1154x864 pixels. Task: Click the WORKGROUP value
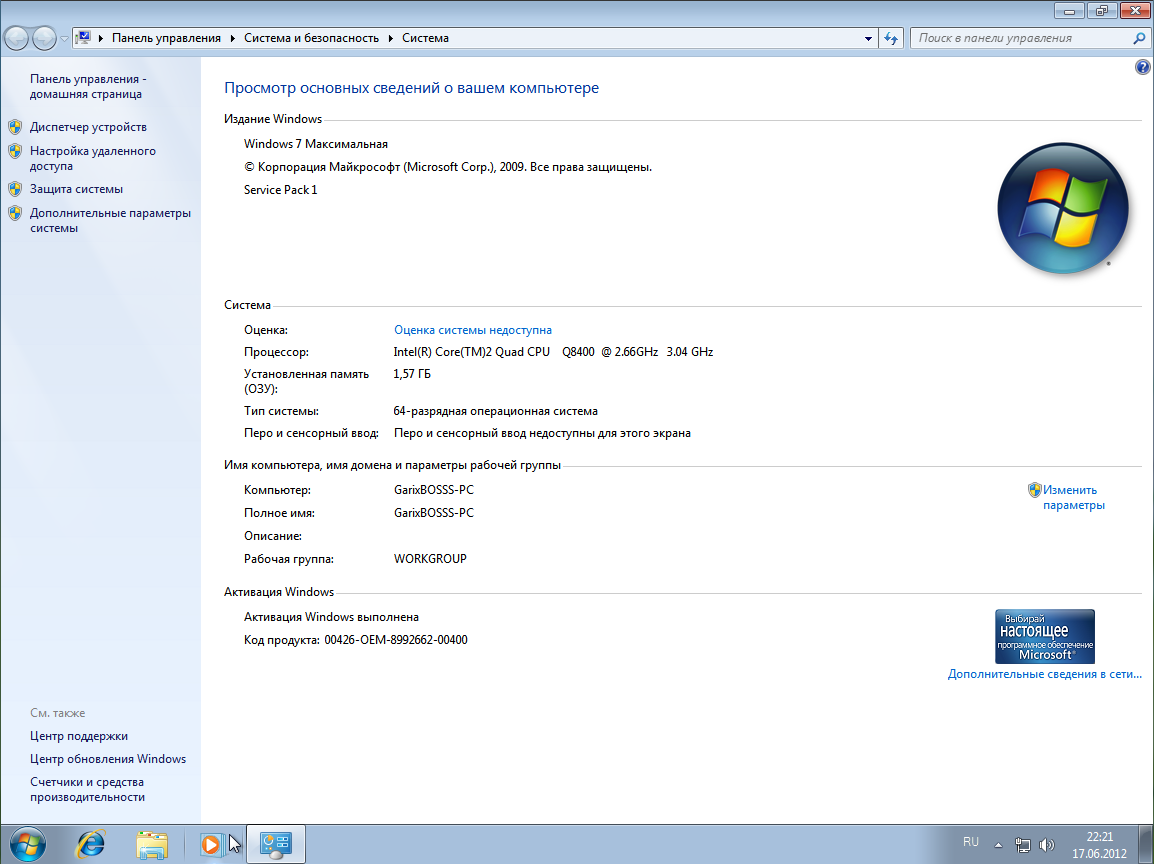click(x=430, y=559)
